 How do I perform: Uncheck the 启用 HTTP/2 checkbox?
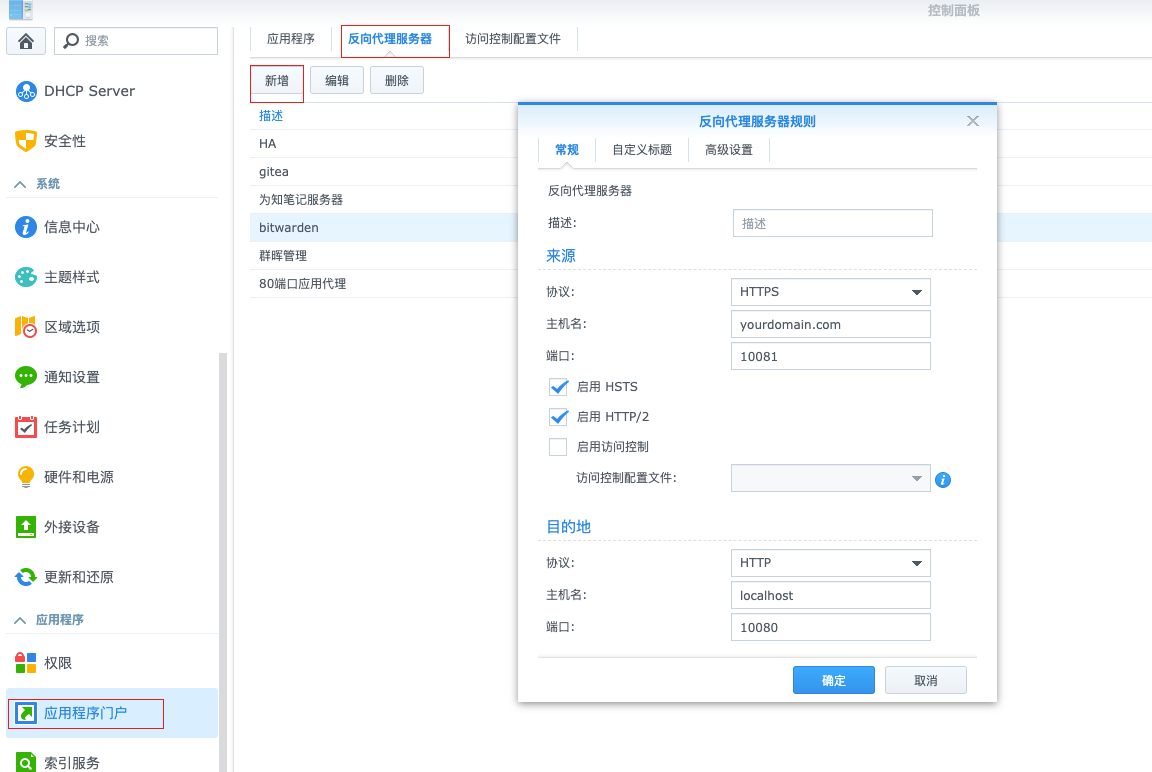(558, 417)
